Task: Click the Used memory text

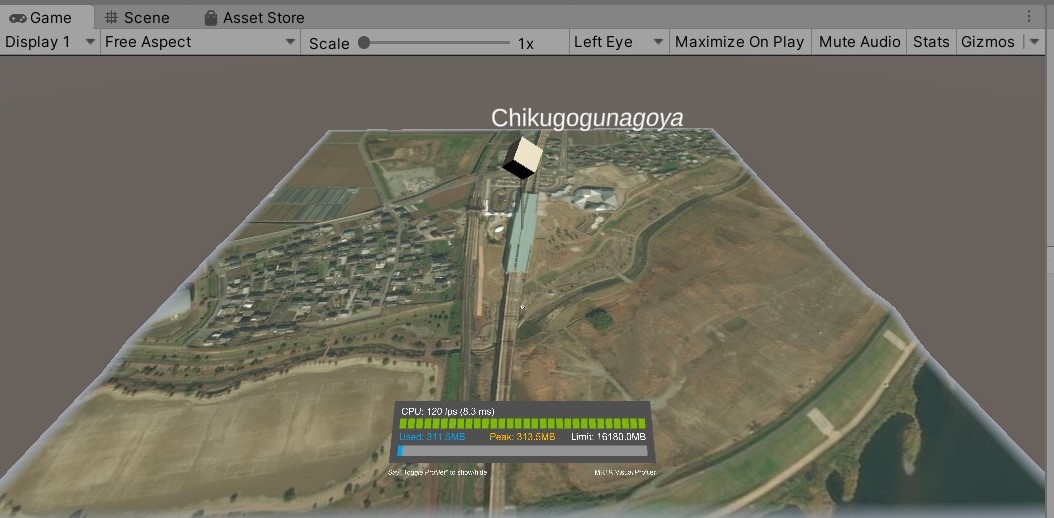Action: click(432, 437)
